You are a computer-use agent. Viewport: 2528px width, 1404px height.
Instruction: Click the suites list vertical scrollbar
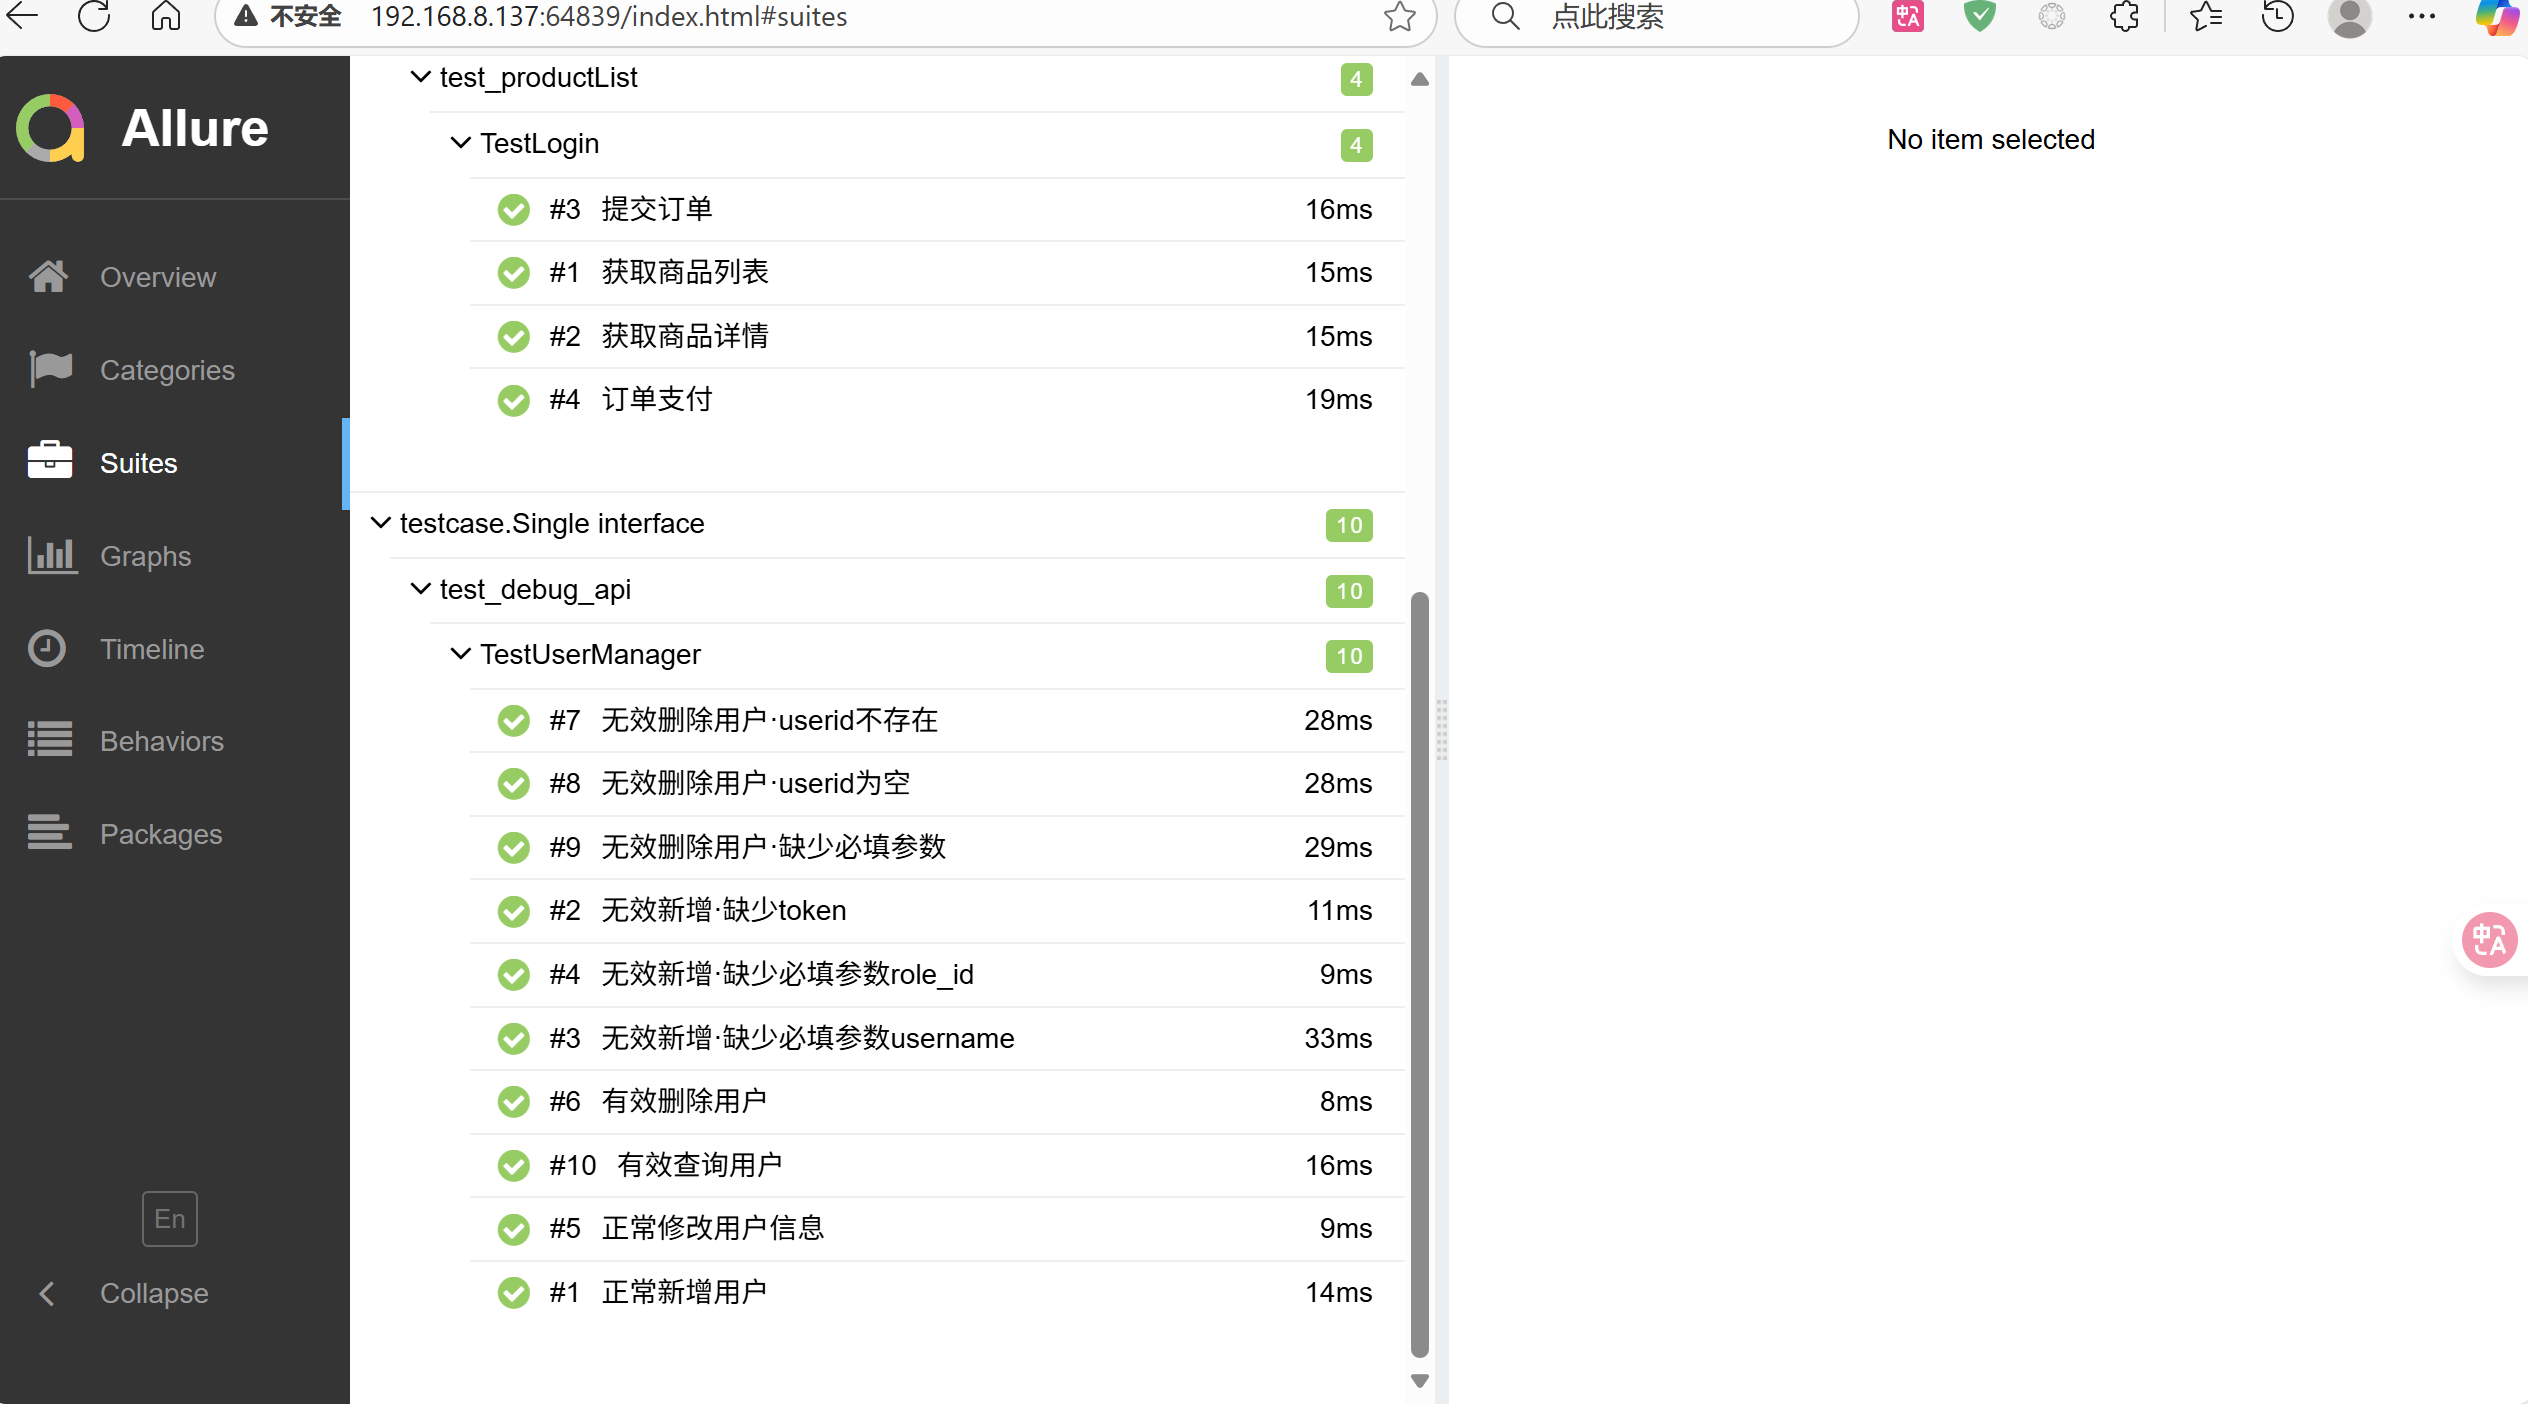pyautogui.click(x=1419, y=975)
